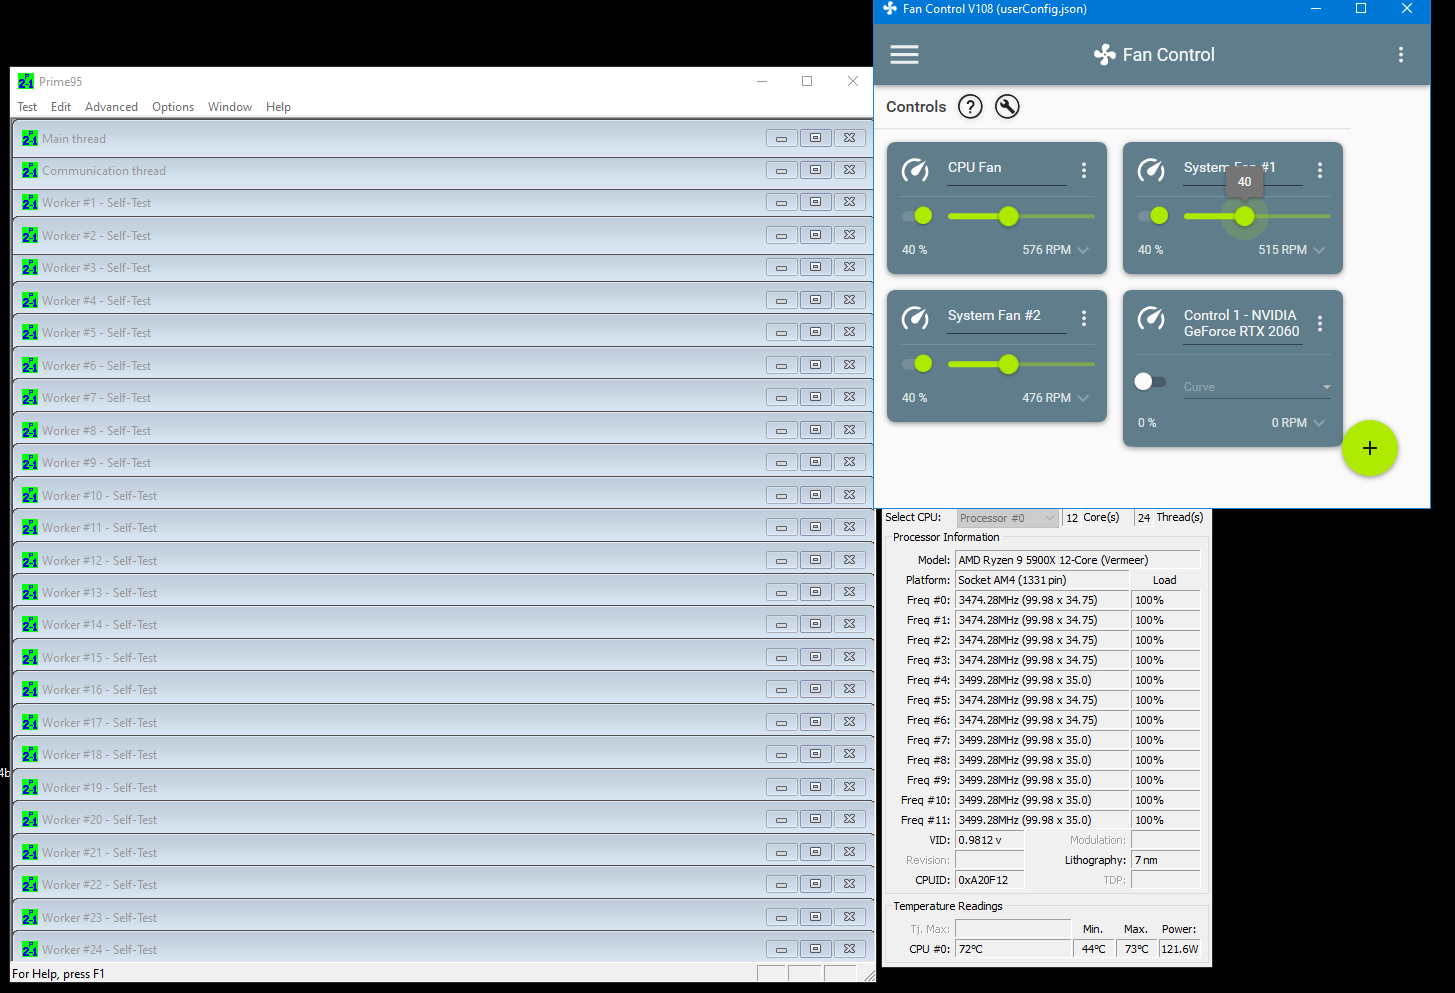Click the AMD Ryzen 9 5900X model field
The image size is (1455, 993).
click(x=1078, y=560)
